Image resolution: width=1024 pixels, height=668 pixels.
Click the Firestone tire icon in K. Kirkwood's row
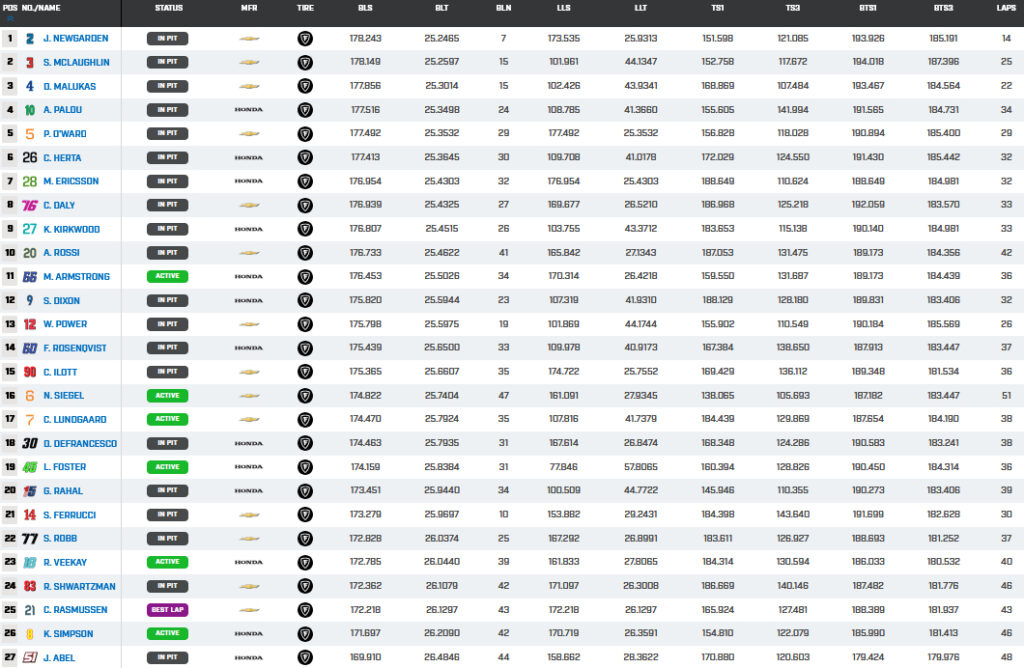coord(305,229)
